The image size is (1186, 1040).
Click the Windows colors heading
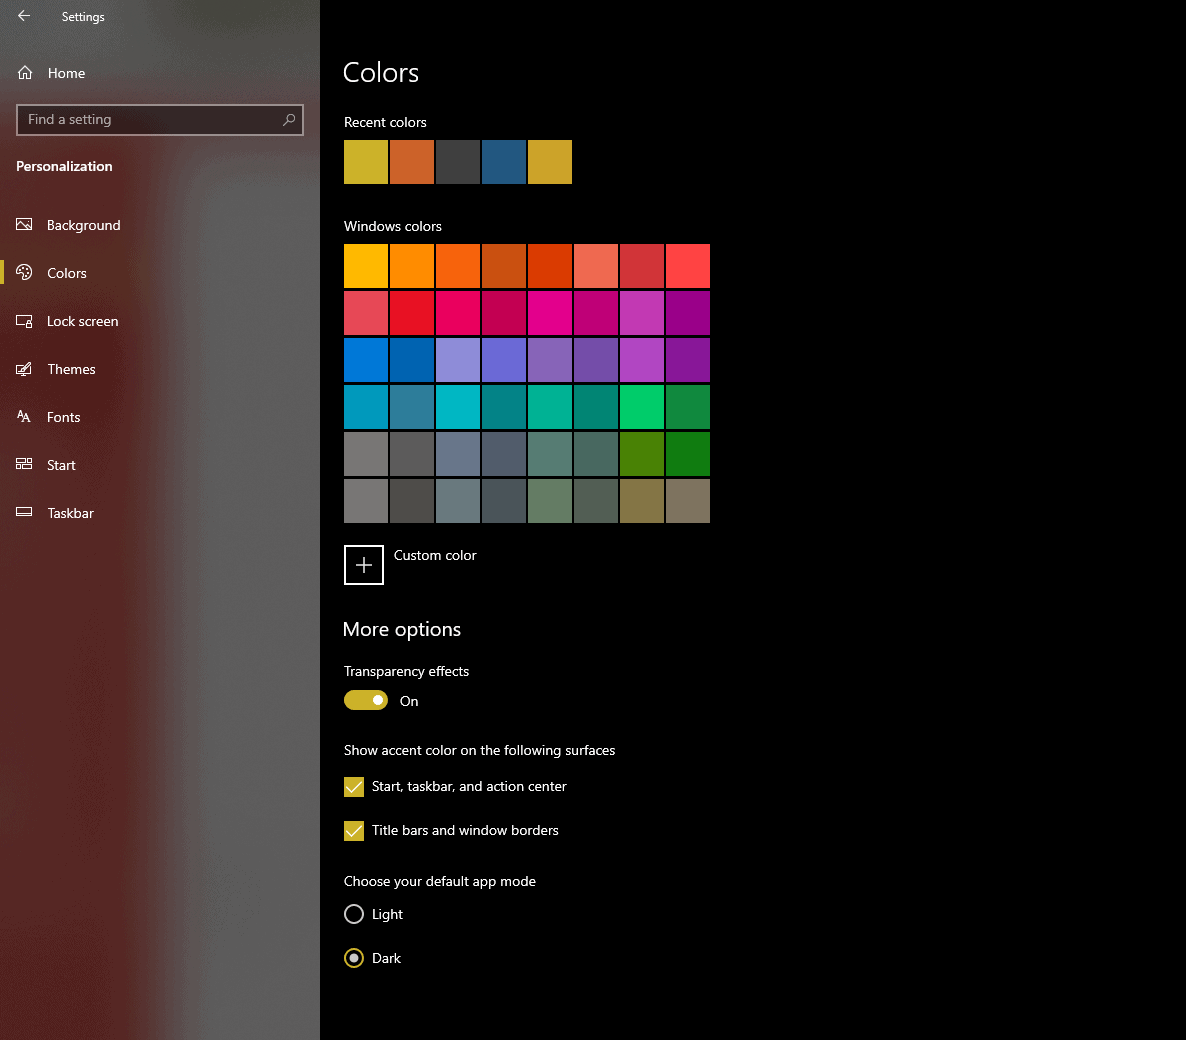(393, 226)
